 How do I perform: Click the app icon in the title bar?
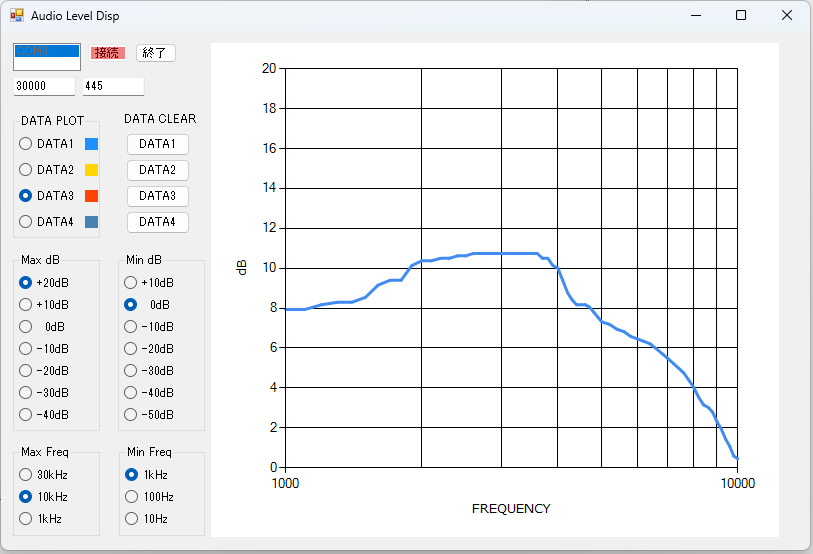[x=16, y=16]
